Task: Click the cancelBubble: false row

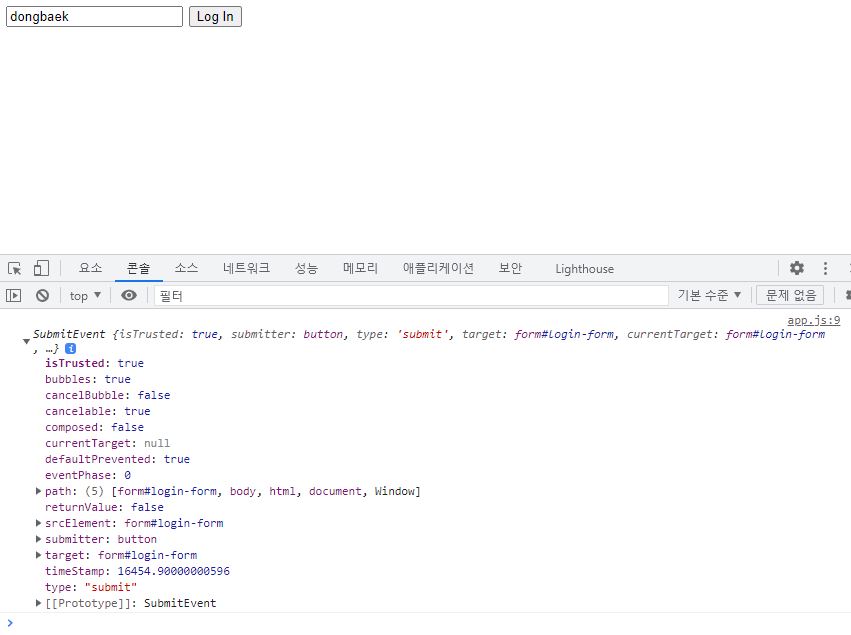Action: pos(107,395)
